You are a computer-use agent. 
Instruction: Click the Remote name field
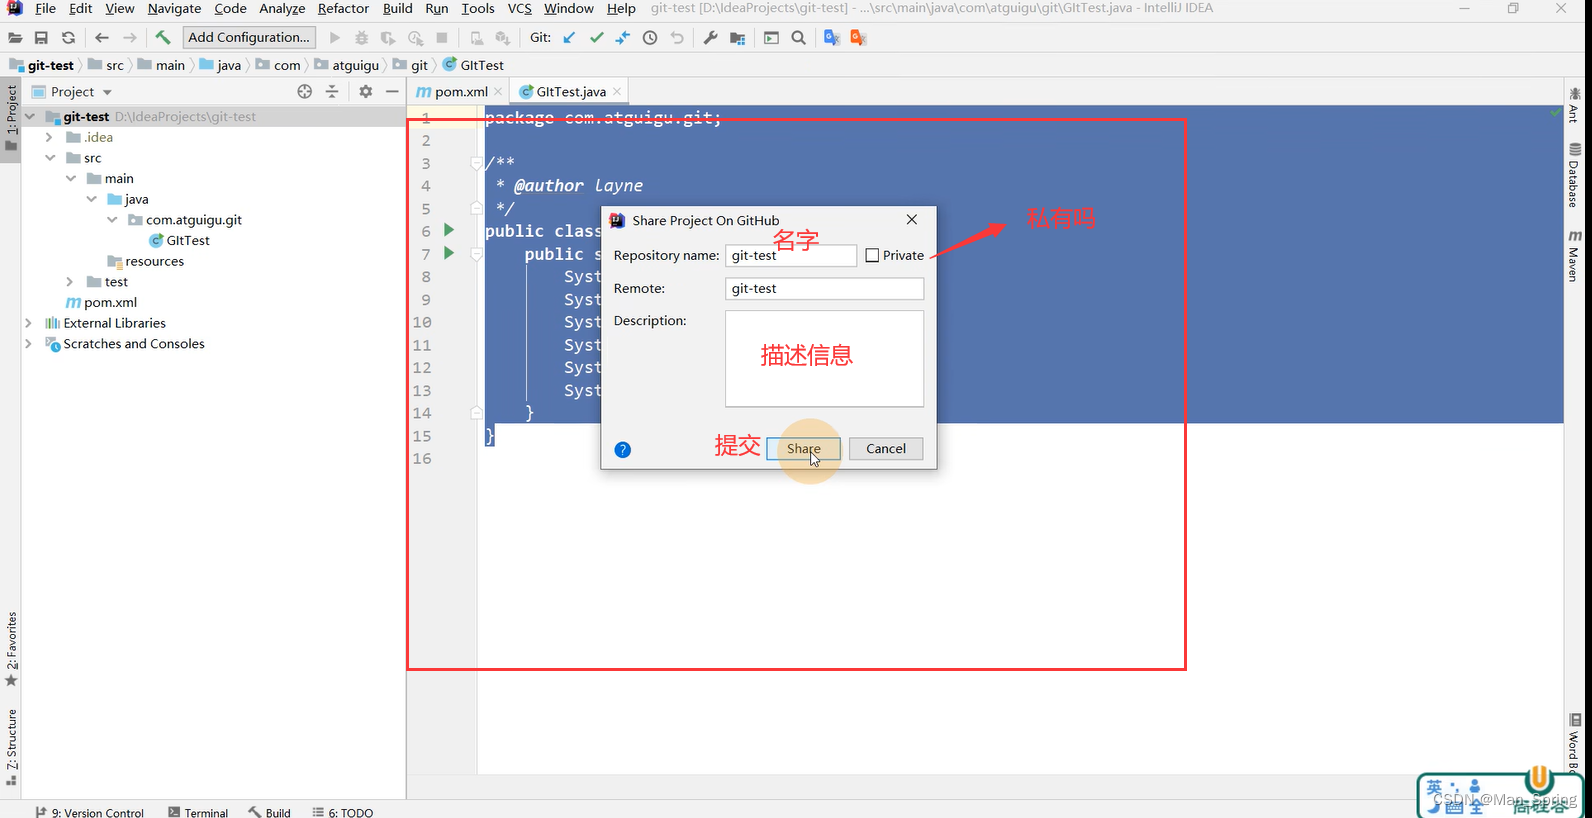pyautogui.click(x=824, y=289)
